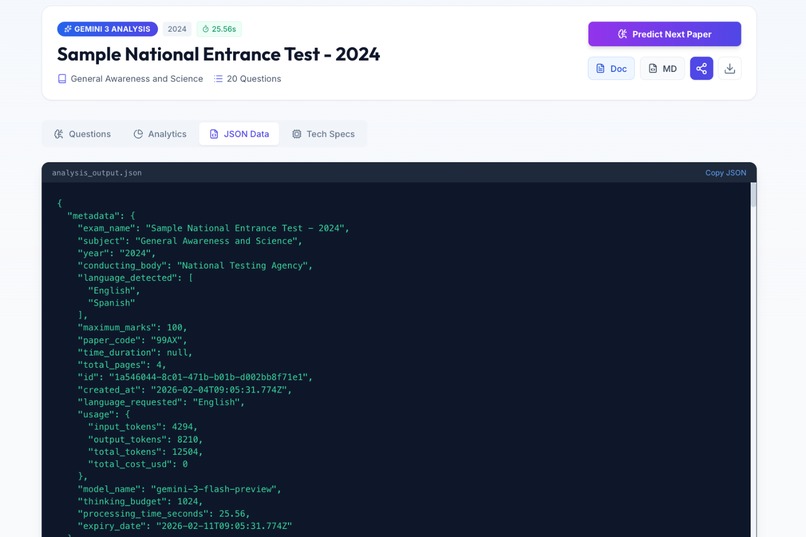This screenshot has width=806, height=537.
Task: Click the "year": "2024" JSON line
Action: [116, 253]
